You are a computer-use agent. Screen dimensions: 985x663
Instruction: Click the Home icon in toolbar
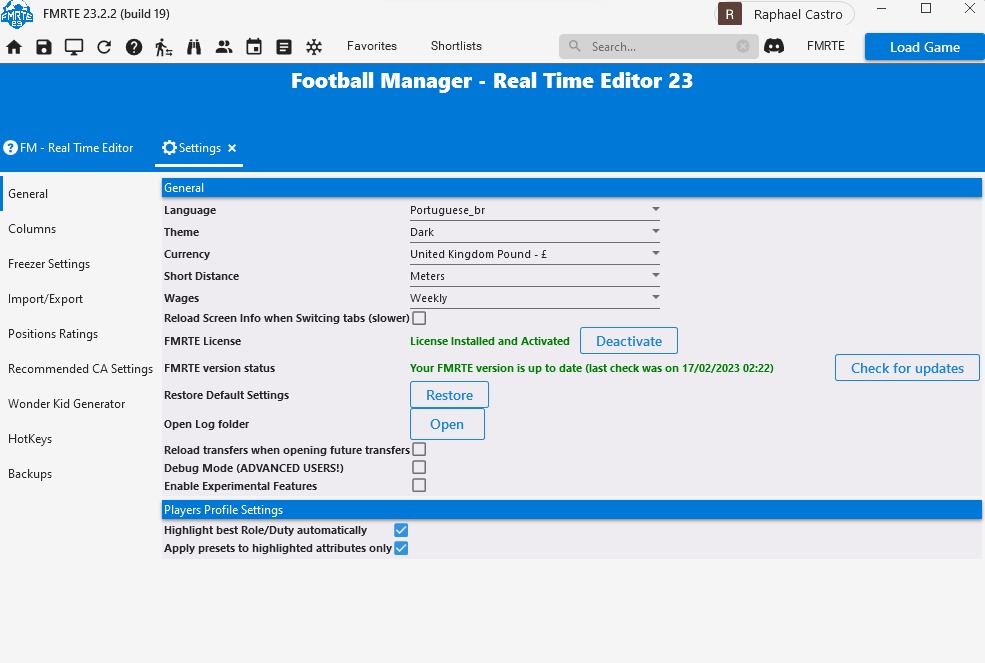(x=14, y=47)
